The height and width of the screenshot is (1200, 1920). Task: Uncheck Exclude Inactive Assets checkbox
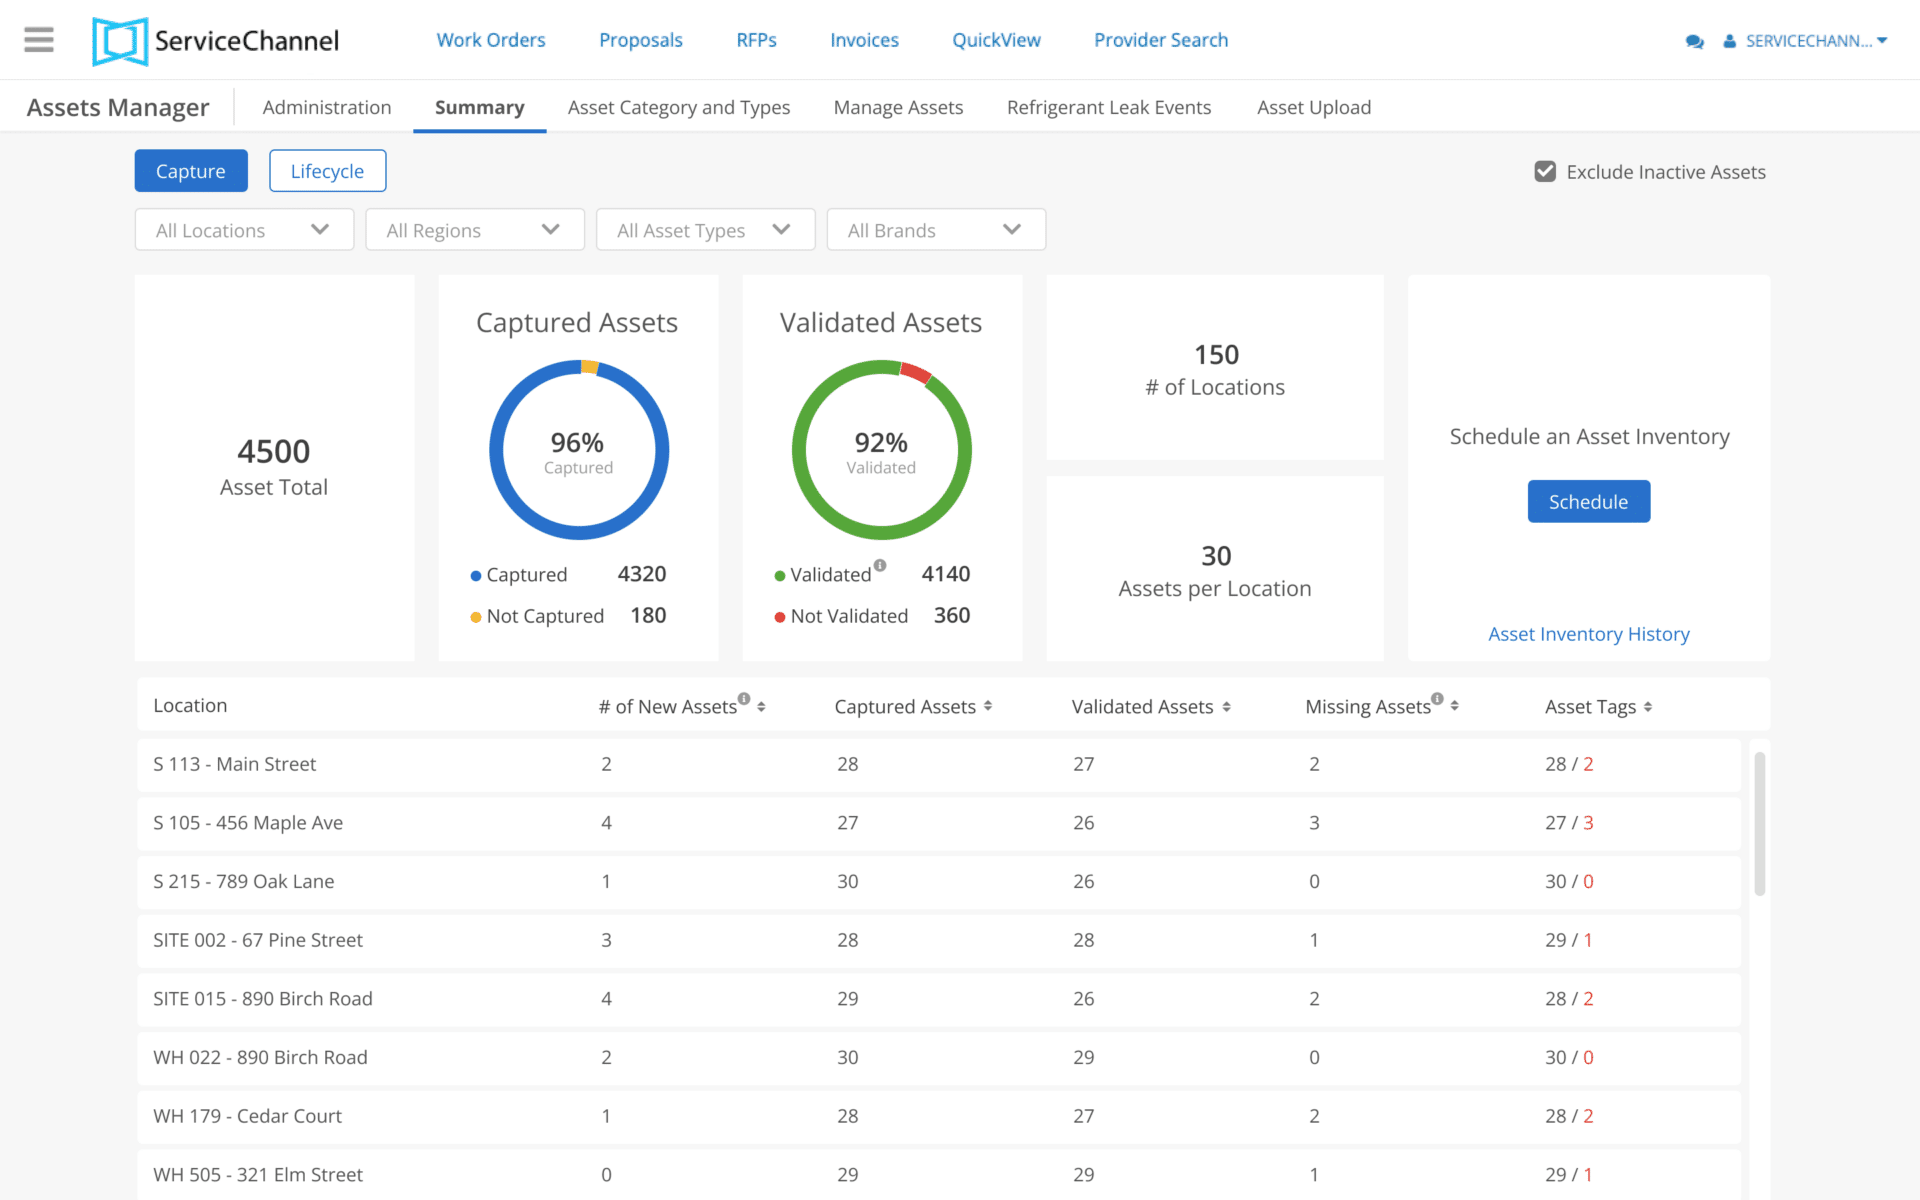pyautogui.click(x=1545, y=172)
